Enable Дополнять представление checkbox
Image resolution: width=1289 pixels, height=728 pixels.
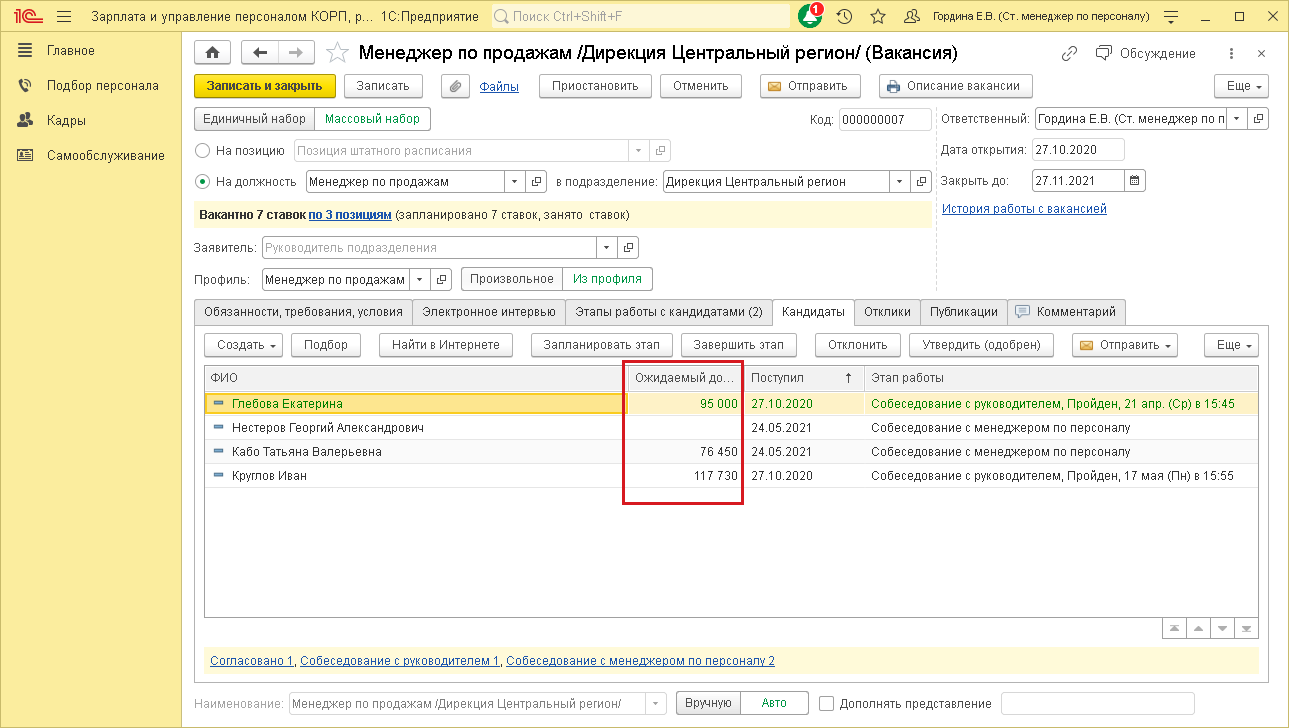click(826, 703)
